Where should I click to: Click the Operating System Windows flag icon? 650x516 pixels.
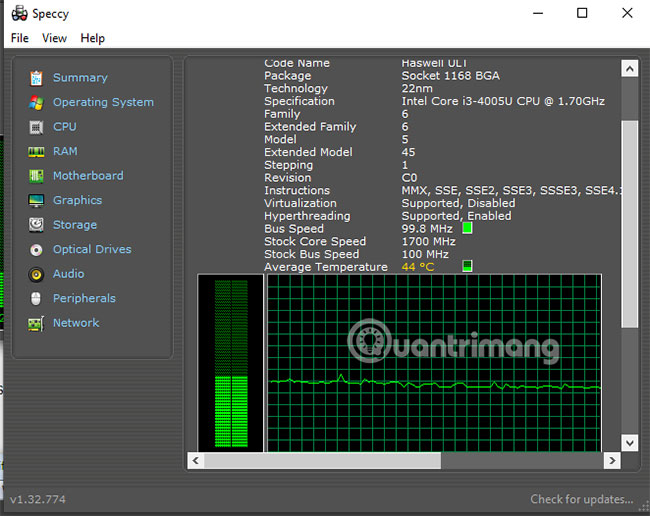coord(36,102)
